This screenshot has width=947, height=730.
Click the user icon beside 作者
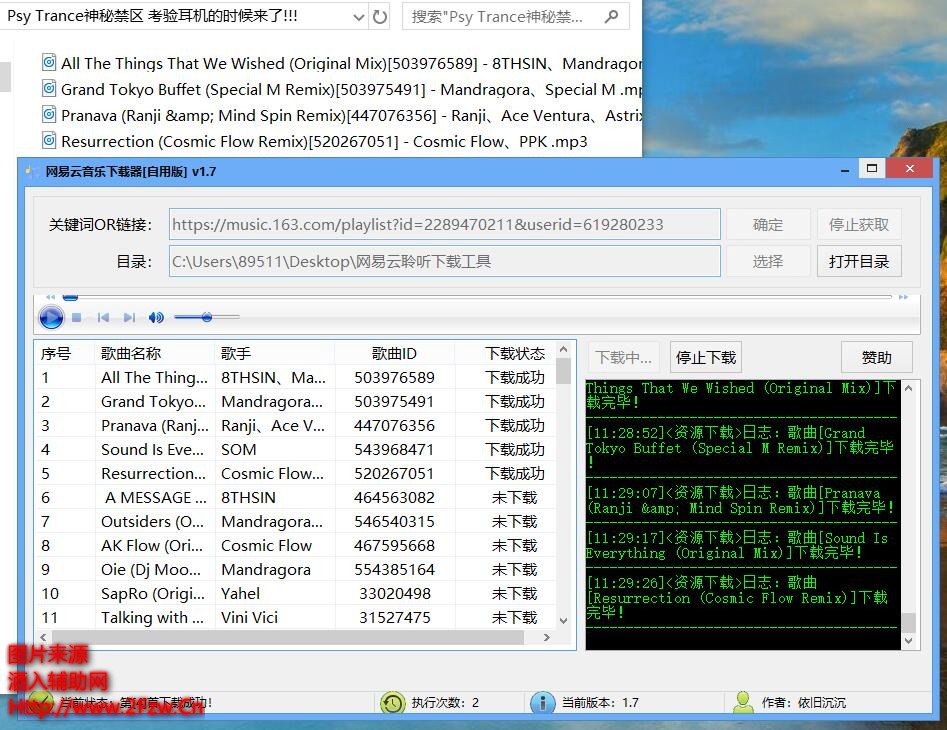[743, 703]
